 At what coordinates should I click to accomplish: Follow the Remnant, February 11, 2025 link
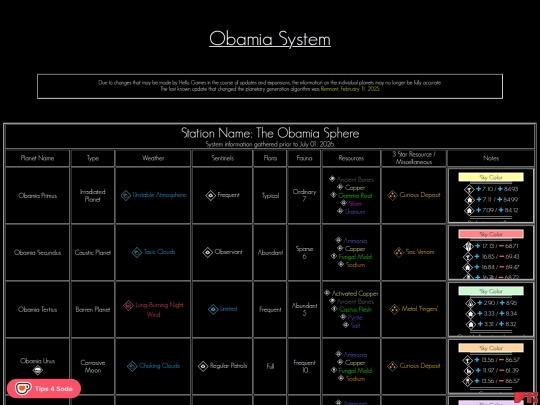click(350, 89)
